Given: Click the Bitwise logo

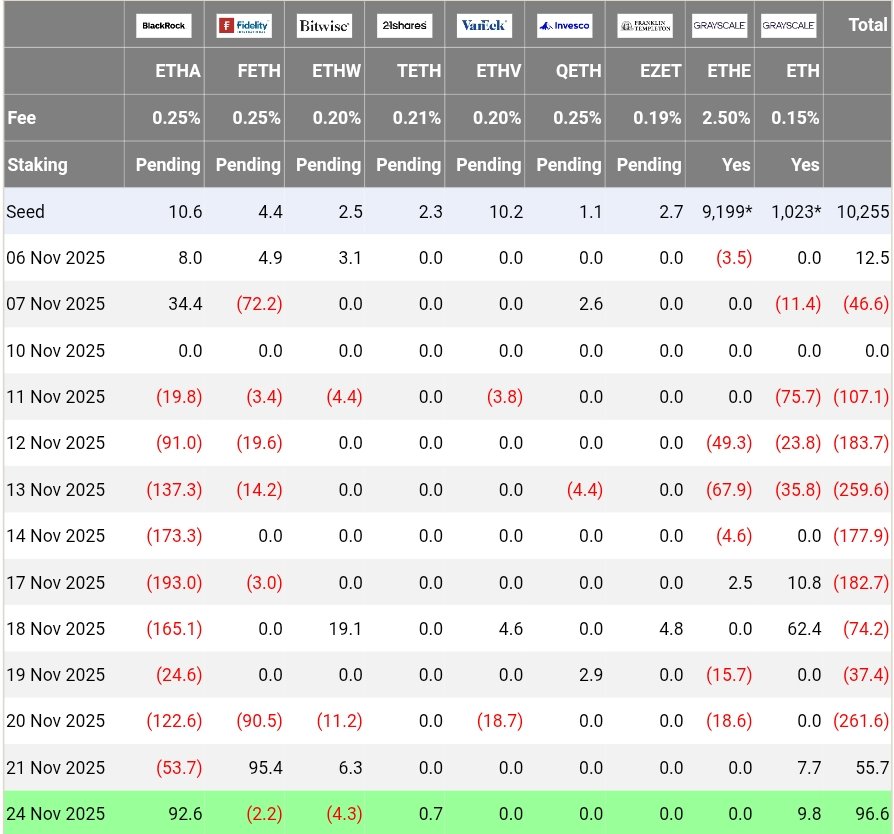Looking at the screenshot, I should click(x=324, y=26).
